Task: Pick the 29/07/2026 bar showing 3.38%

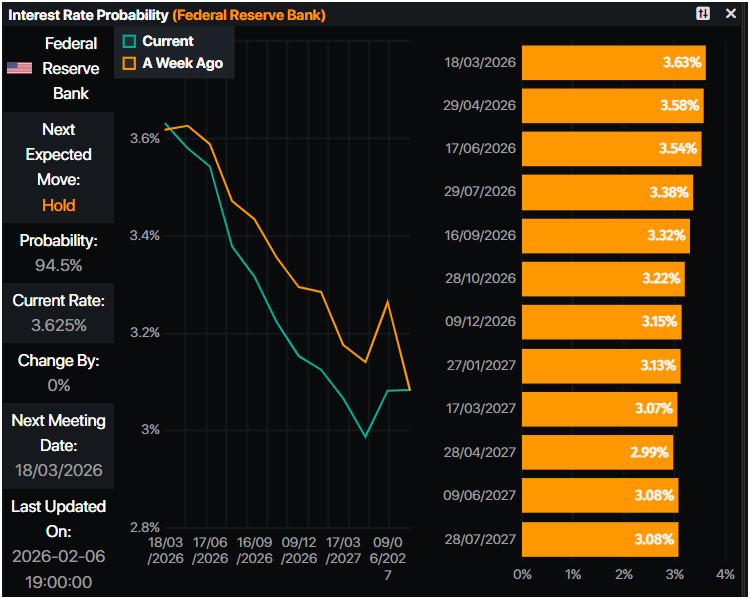Action: 607,192
